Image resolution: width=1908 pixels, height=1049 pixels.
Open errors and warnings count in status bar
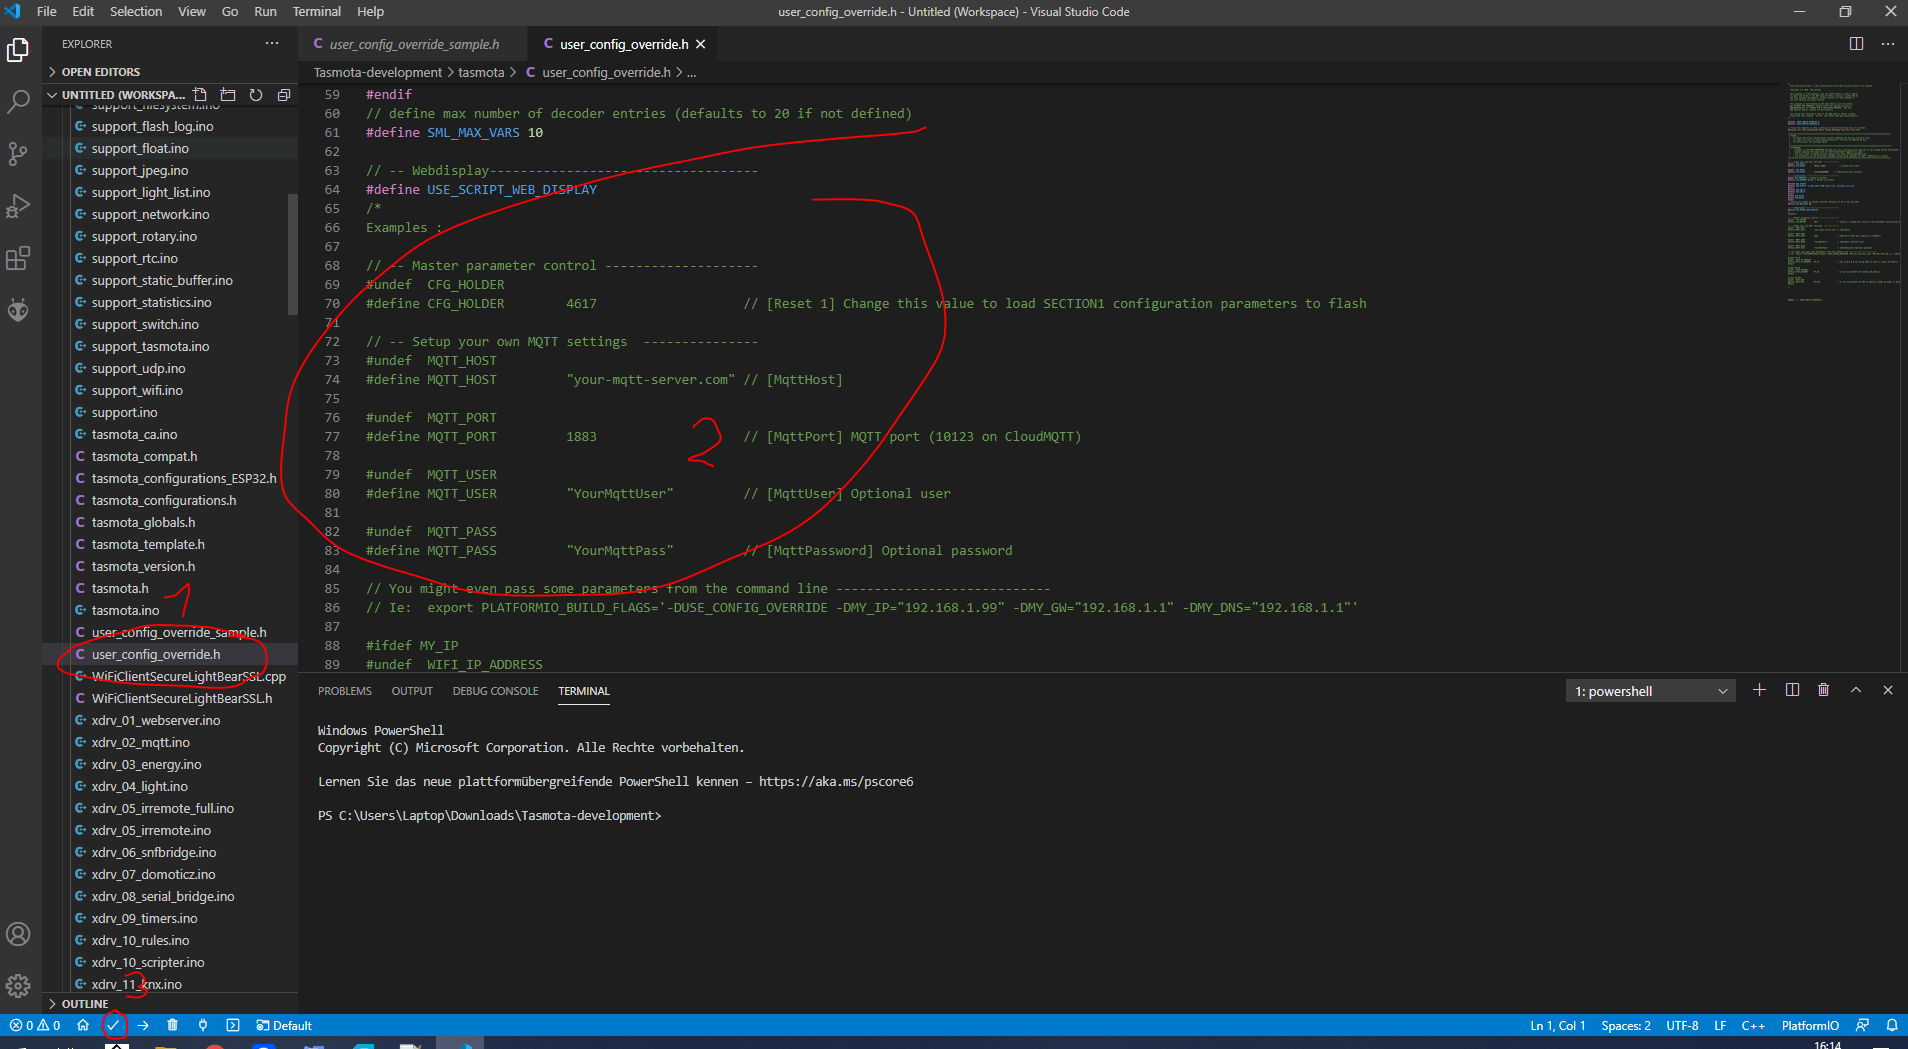pos(35,1025)
